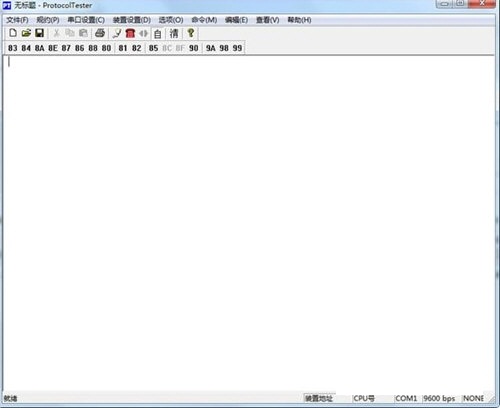Viewport: 500px width, 408px height.
Task: Send command 8A from the toolbar
Action: pos(39,48)
